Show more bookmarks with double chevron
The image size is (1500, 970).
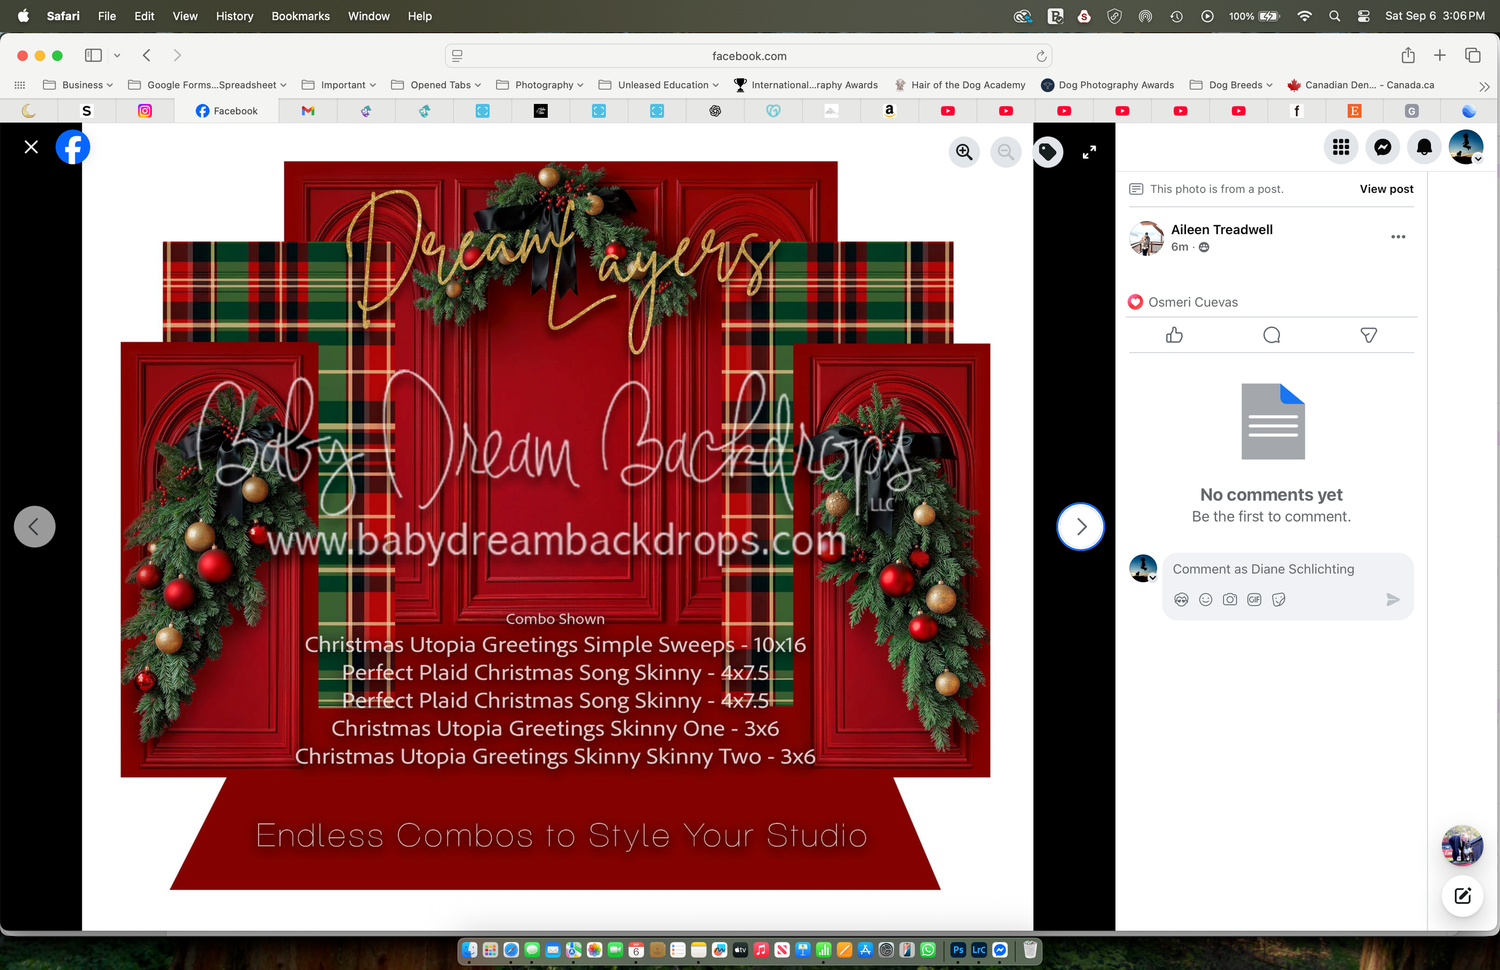pyautogui.click(x=1484, y=86)
